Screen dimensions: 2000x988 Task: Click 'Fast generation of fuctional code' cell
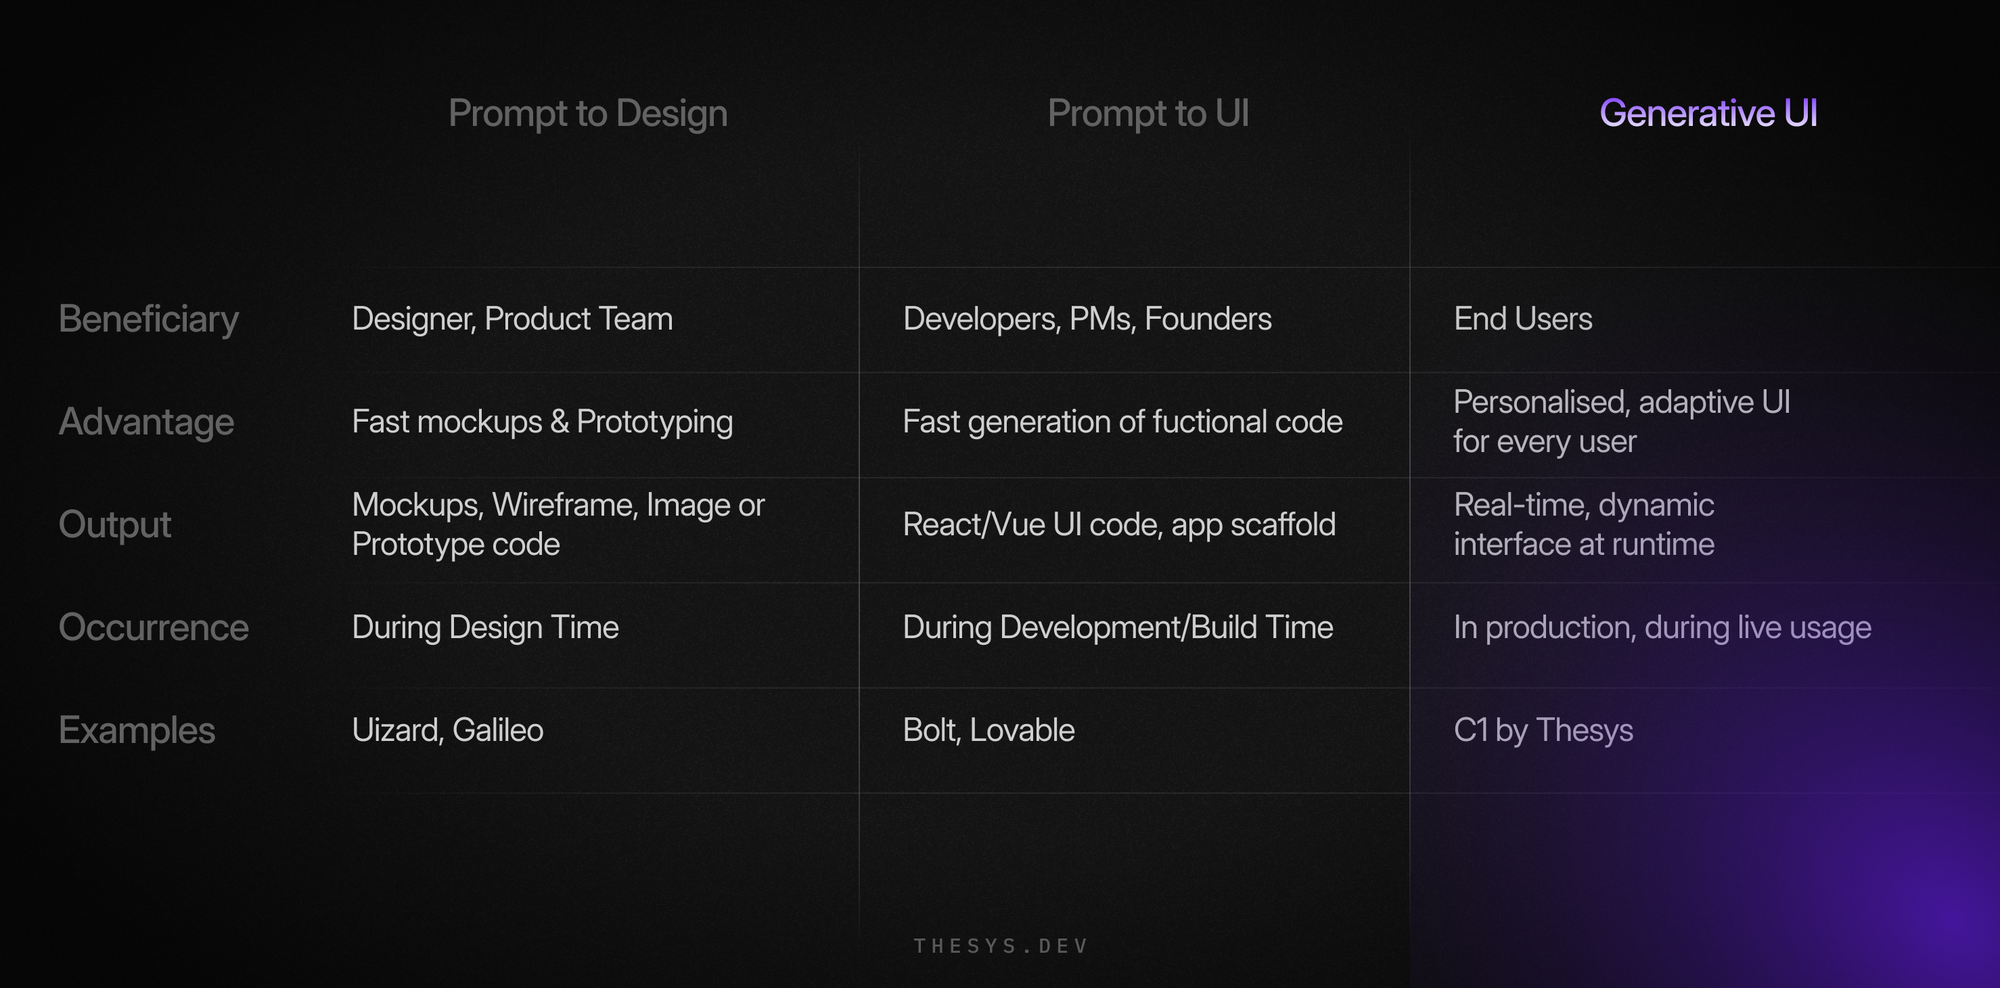(x=1122, y=422)
